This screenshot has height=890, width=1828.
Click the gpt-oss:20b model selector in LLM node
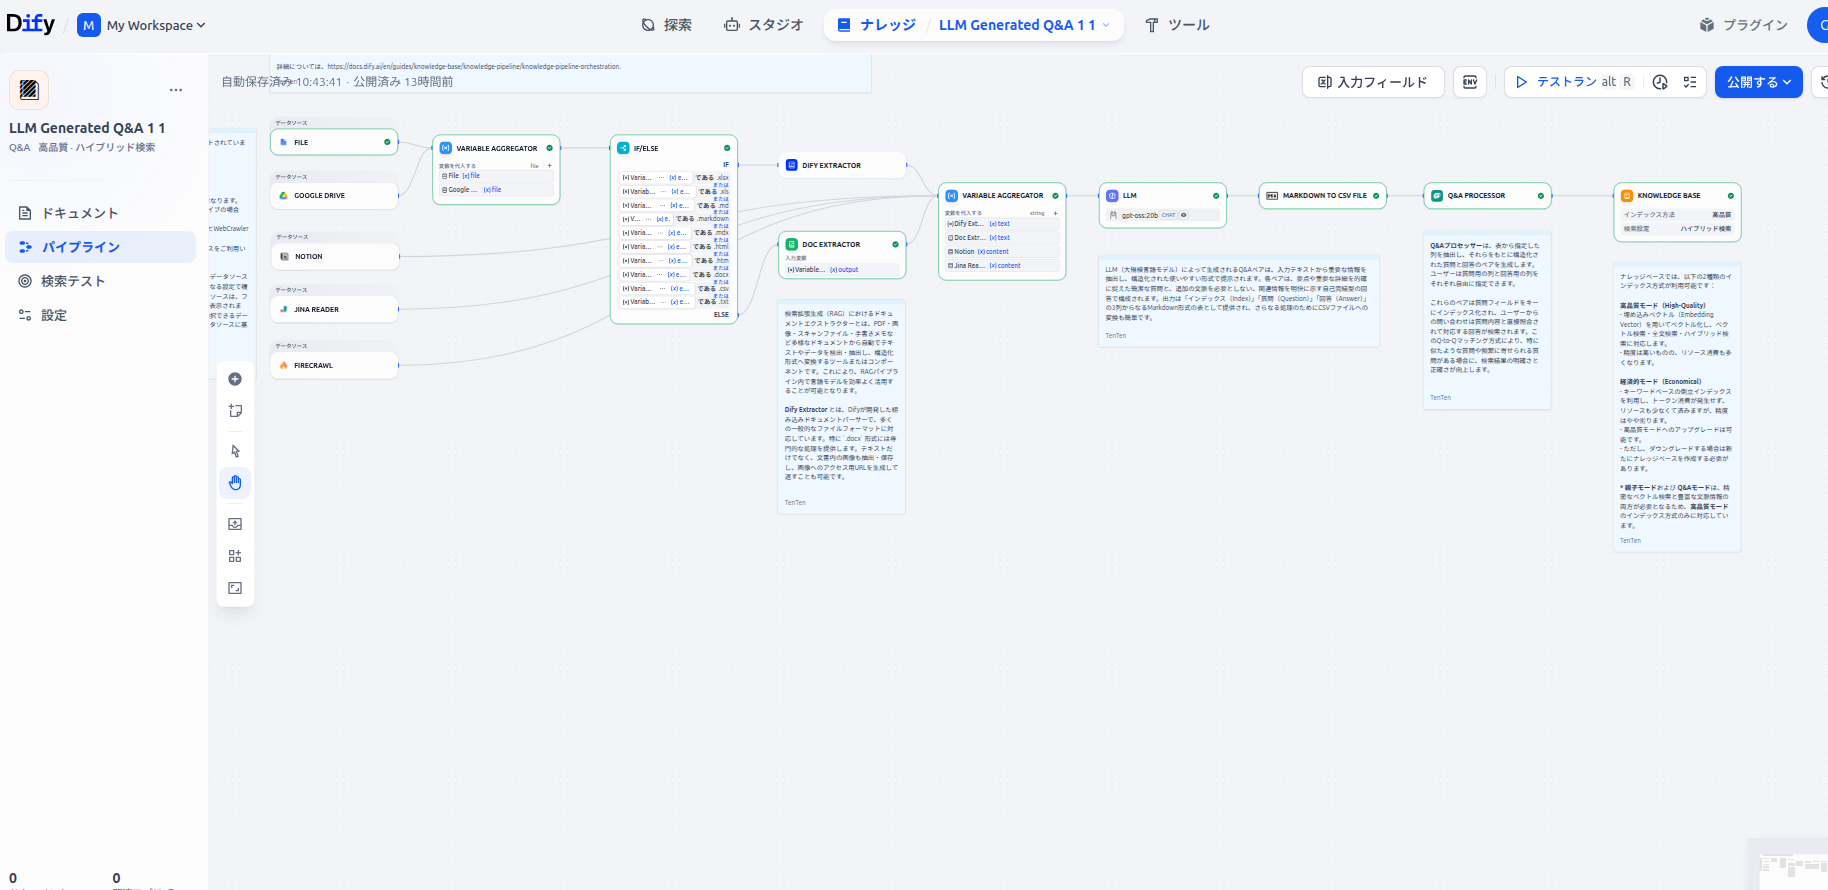pyautogui.click(x=1163, y=215)
